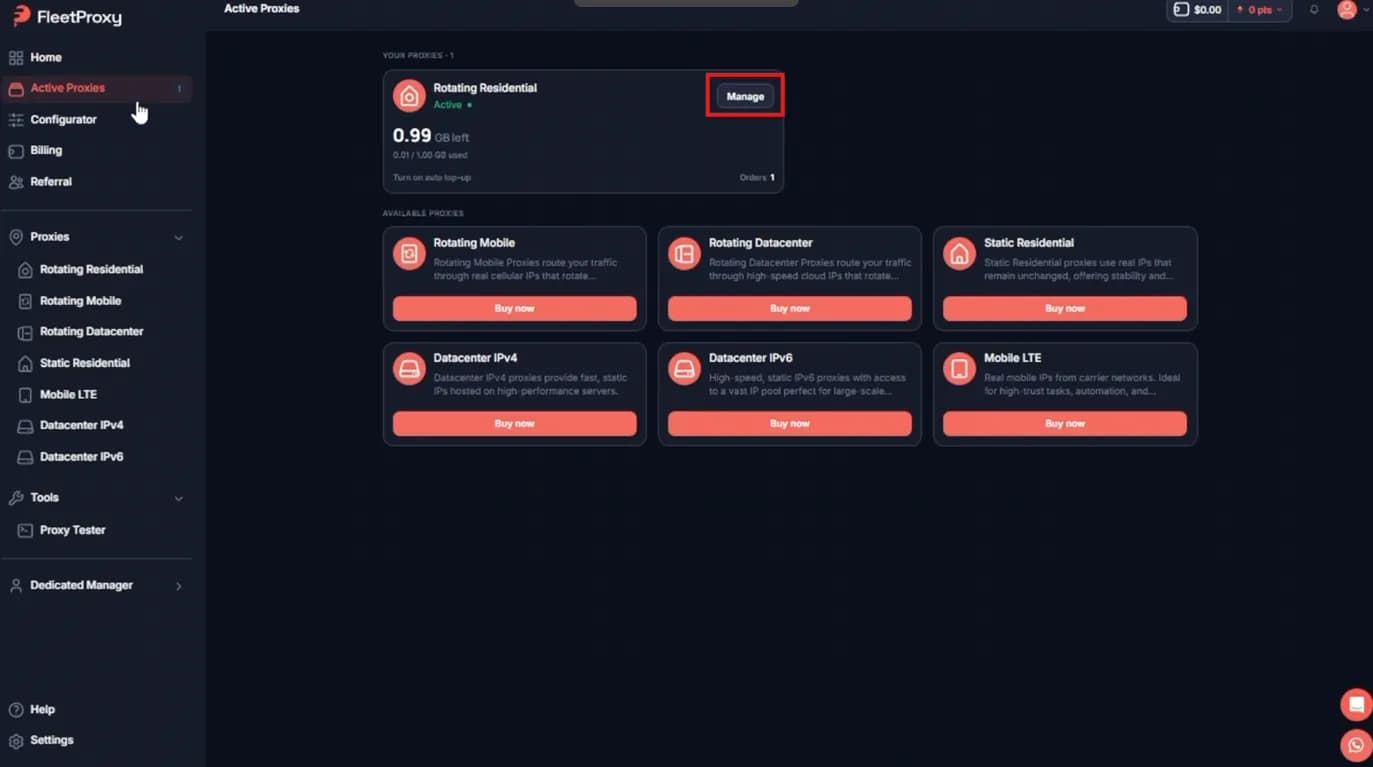1373x767 pixels.
Task: Click the Static Residential card icon
Action: pos(959,254)
